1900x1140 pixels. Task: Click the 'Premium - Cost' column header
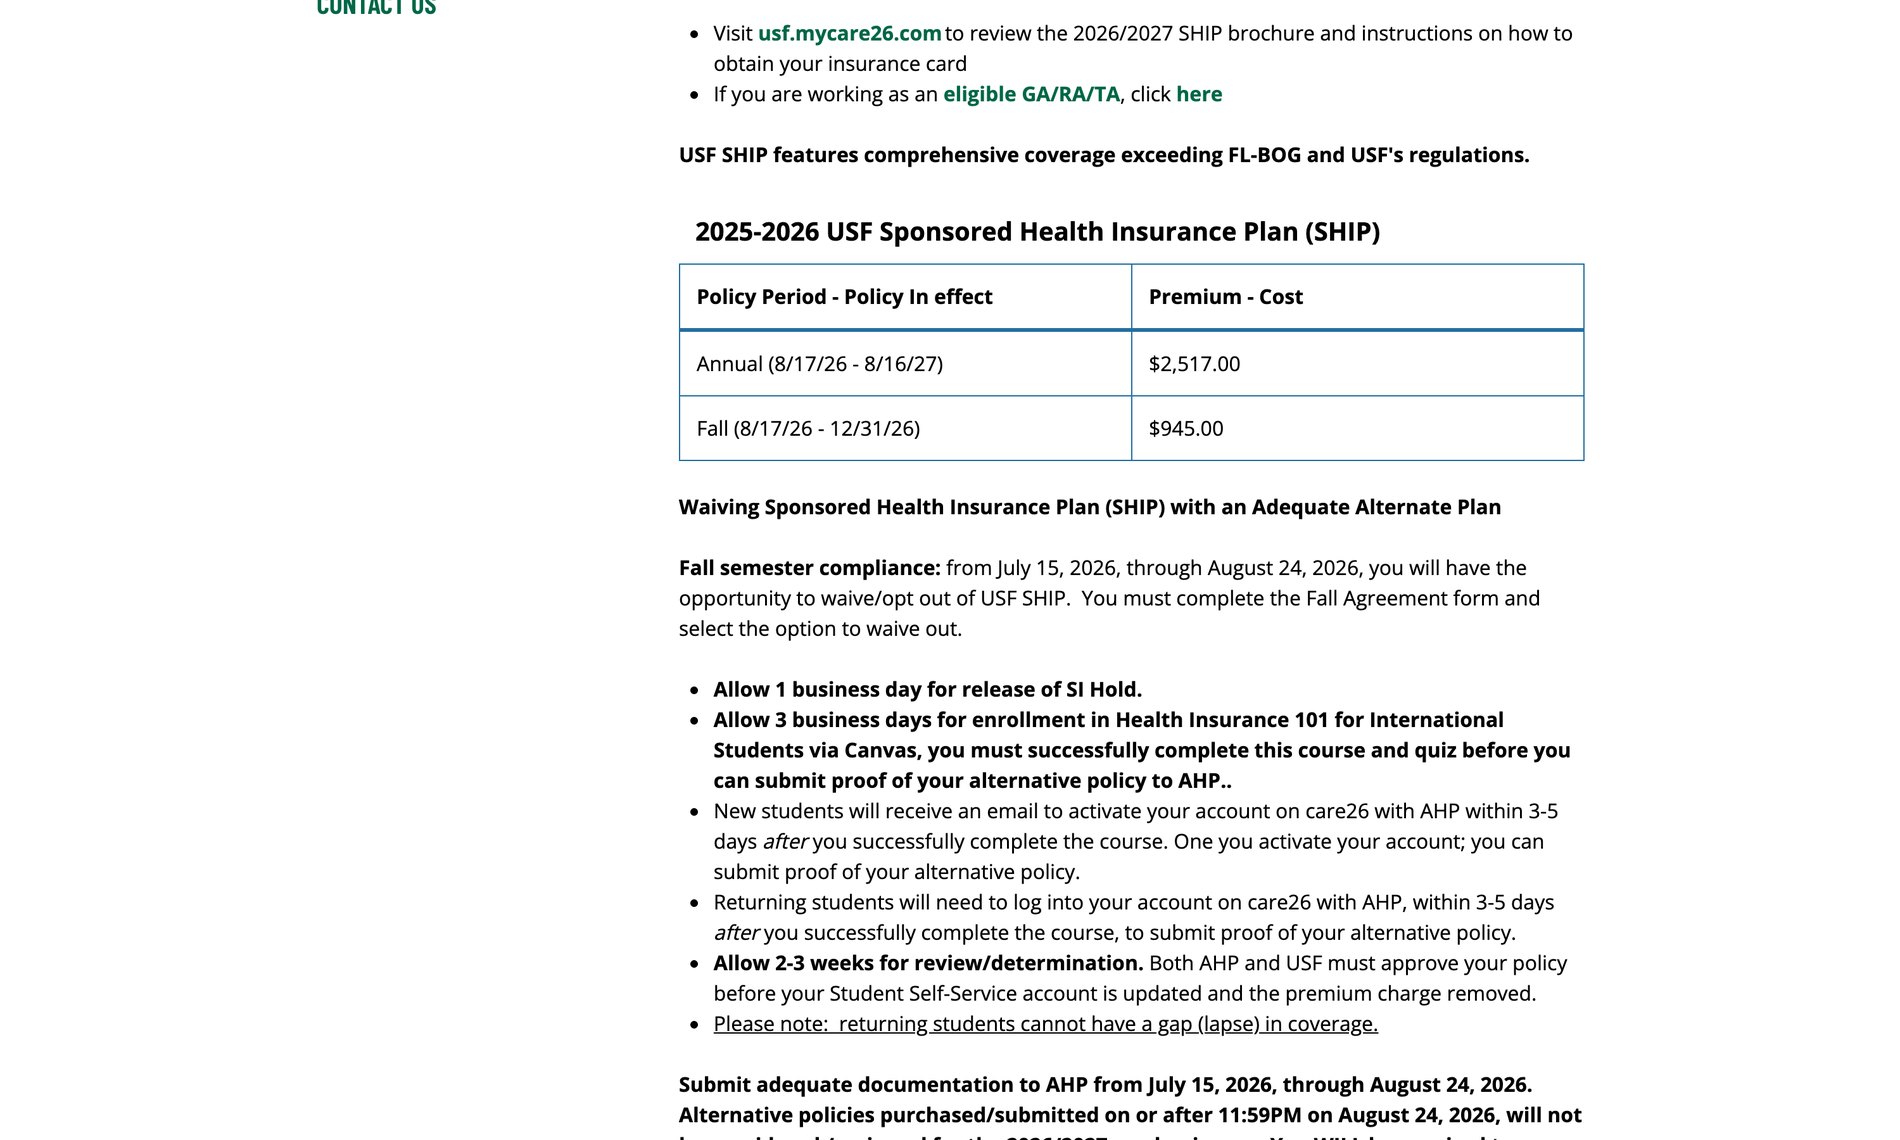click(x=1357, y=297)
